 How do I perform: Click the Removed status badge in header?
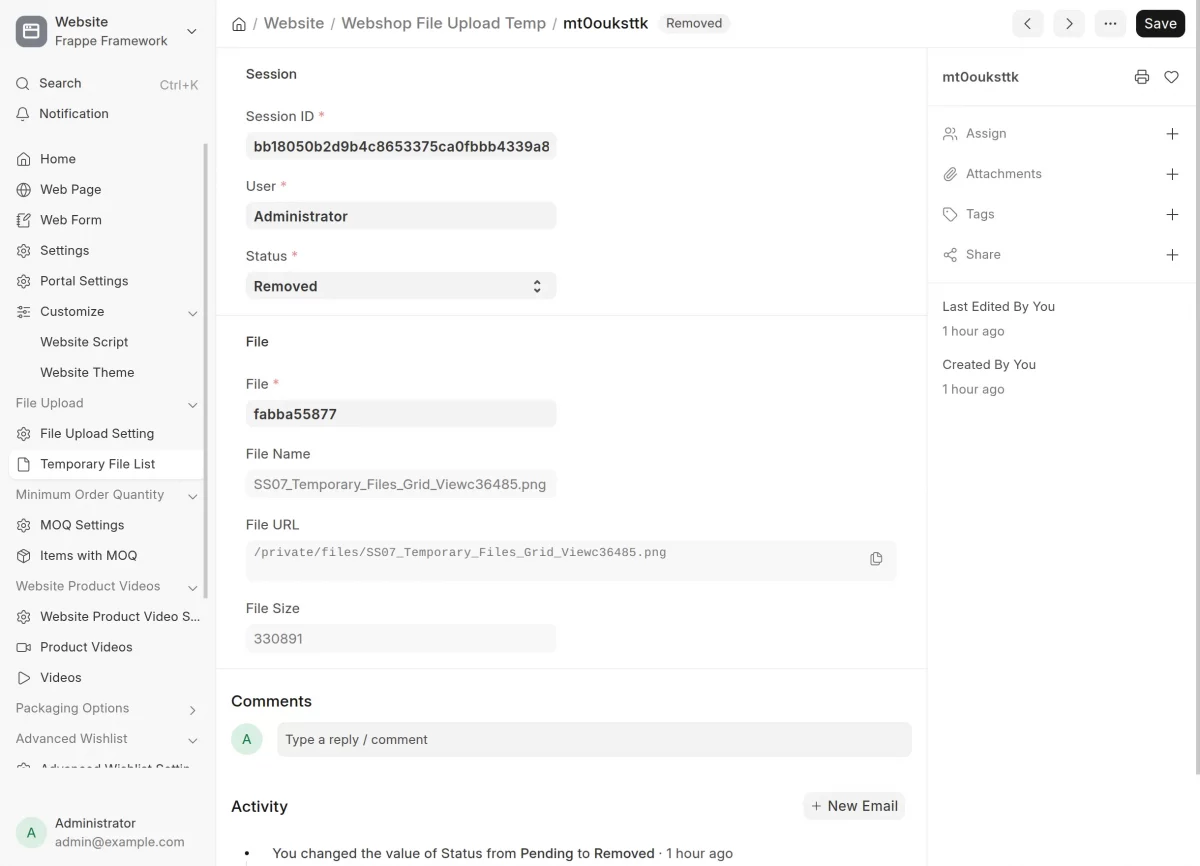pos(694,23)
